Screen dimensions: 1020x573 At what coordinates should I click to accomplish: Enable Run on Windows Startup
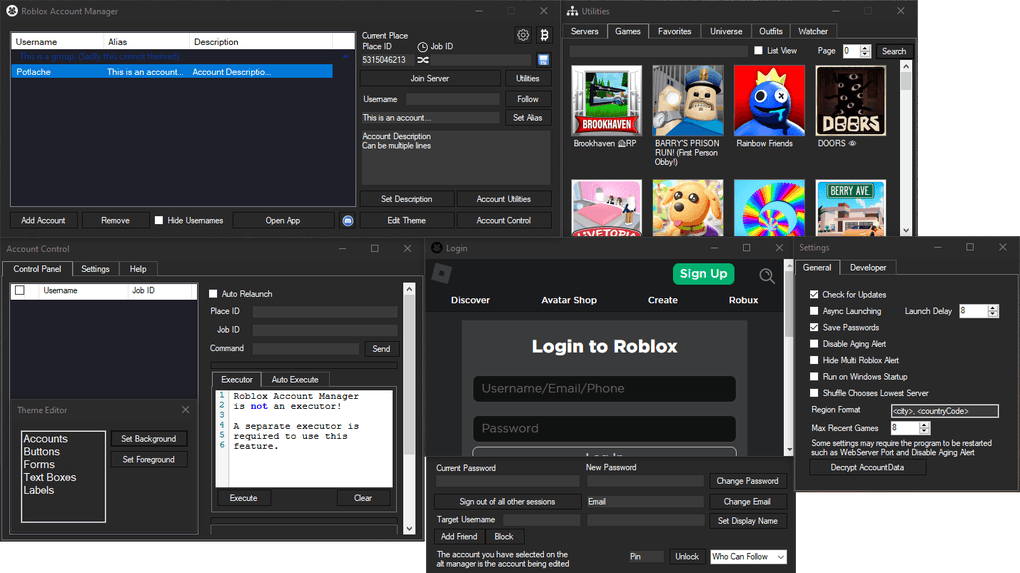(x=814, y=377)
